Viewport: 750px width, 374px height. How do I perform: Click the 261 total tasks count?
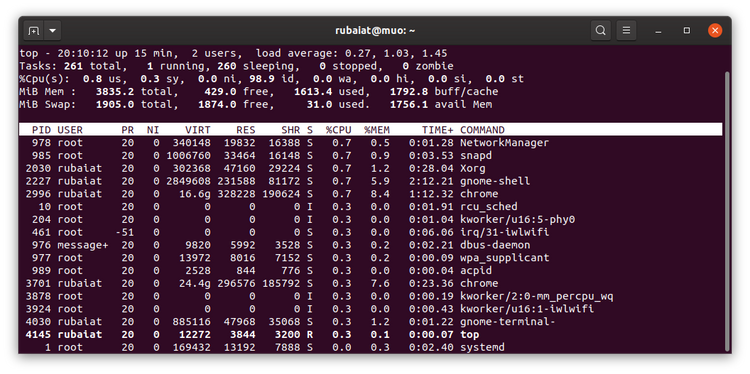(x=74, y=66)
